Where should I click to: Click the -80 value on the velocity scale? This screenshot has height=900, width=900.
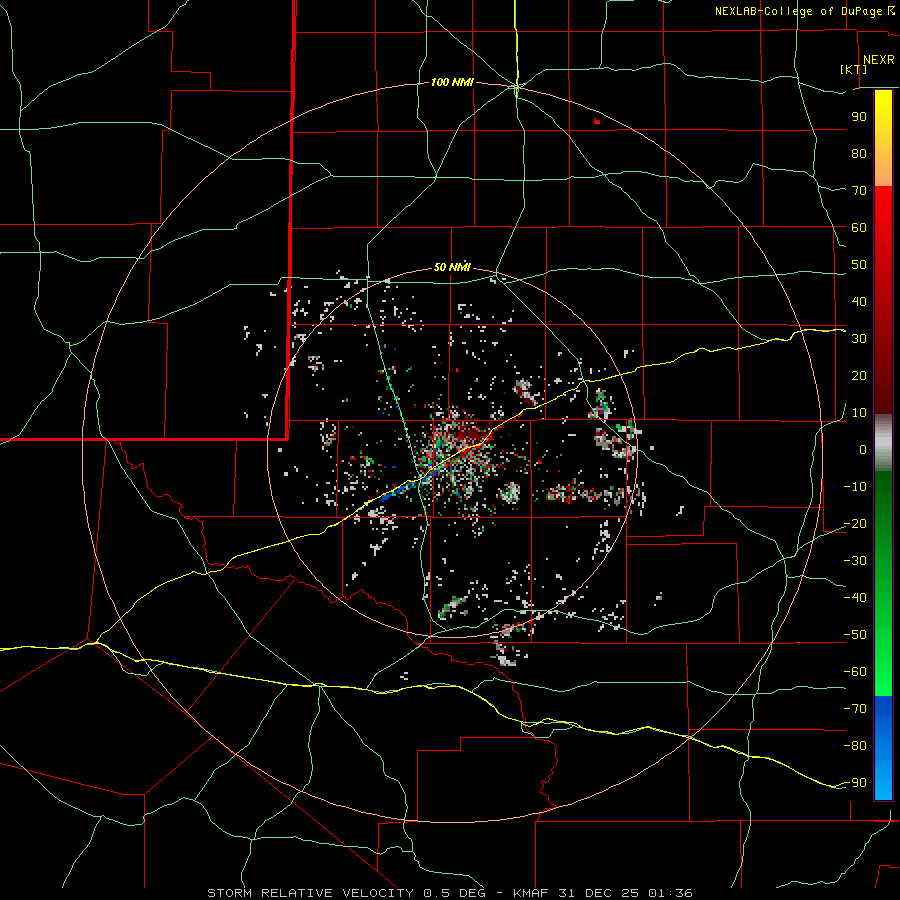tap(855, 746)
